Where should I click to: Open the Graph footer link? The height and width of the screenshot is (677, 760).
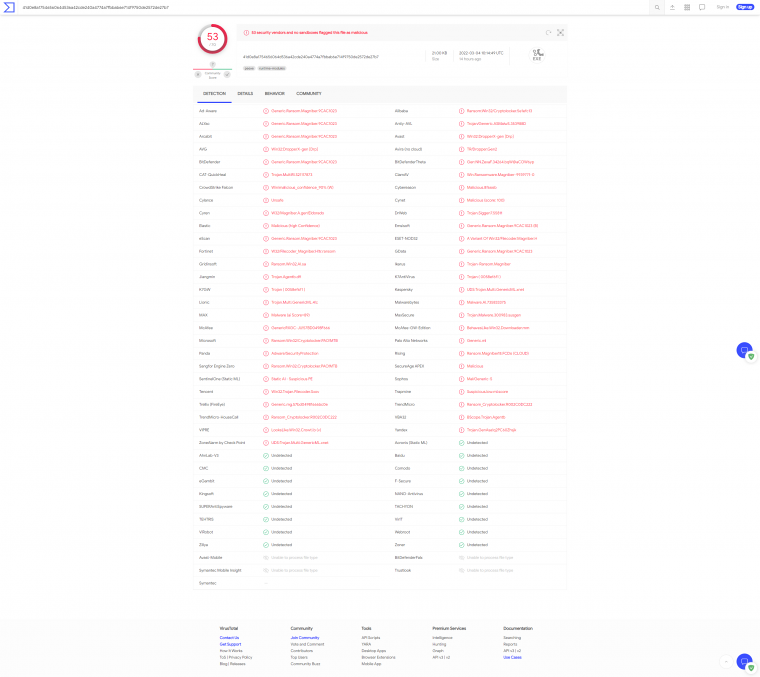[x=438, y=651]
